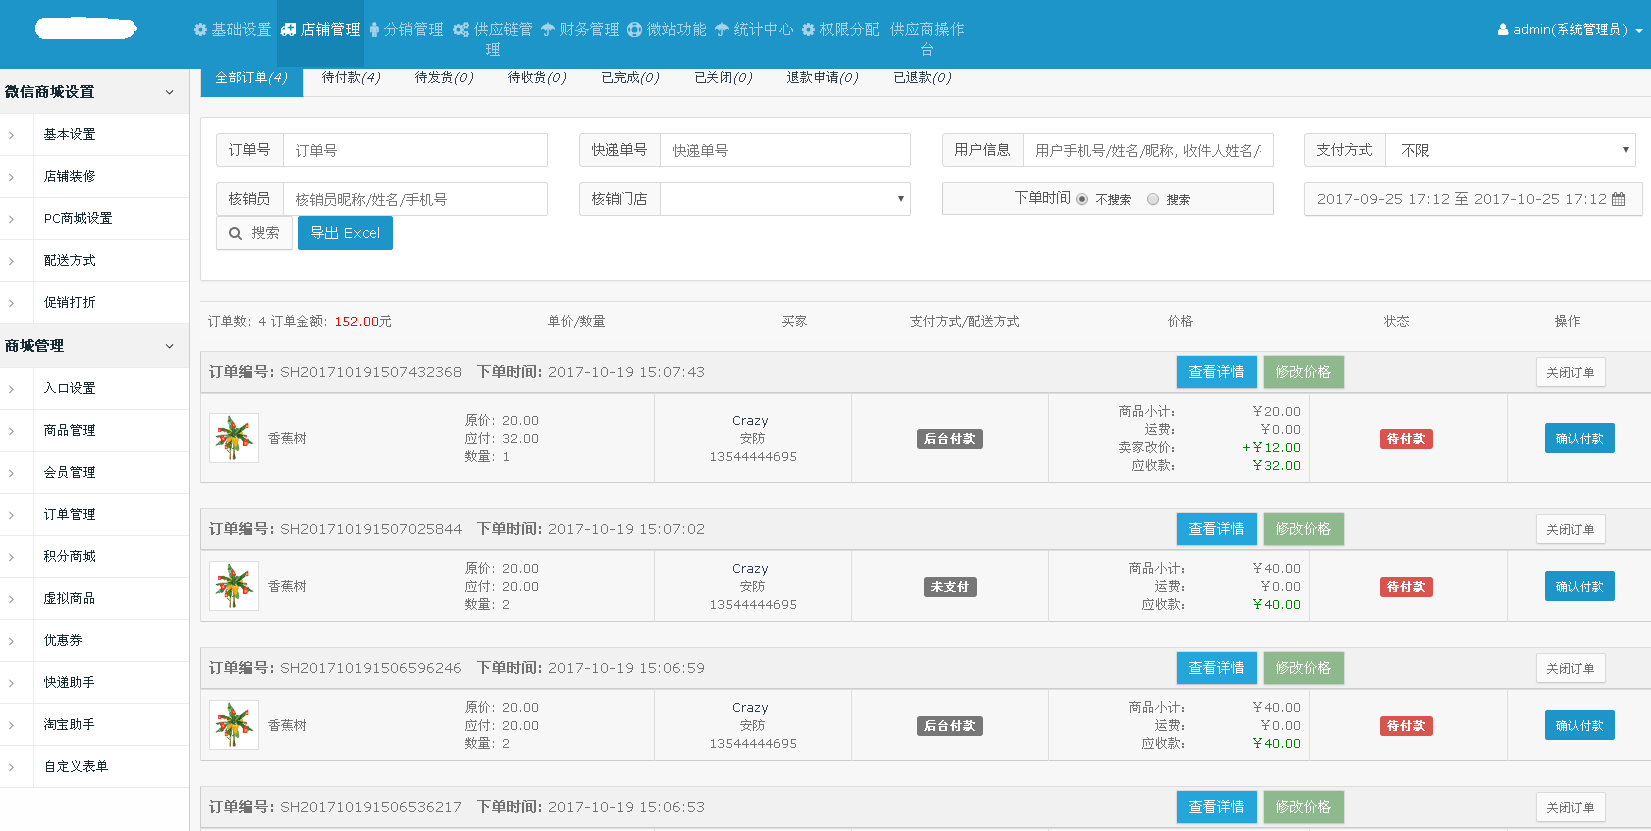1651x831 pixels.
Task: Close order SH201710191507432368
Action: point(1570,372)
